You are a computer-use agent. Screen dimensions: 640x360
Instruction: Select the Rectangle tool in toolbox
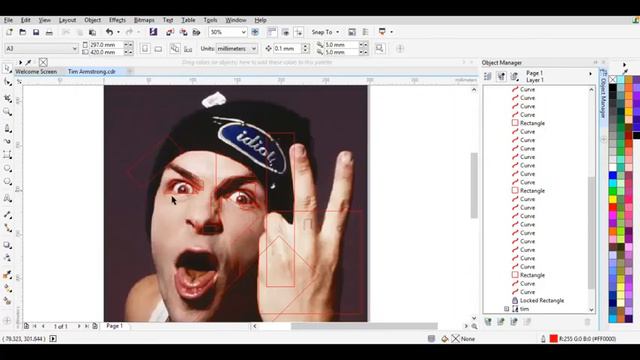(x=7, y=155)
